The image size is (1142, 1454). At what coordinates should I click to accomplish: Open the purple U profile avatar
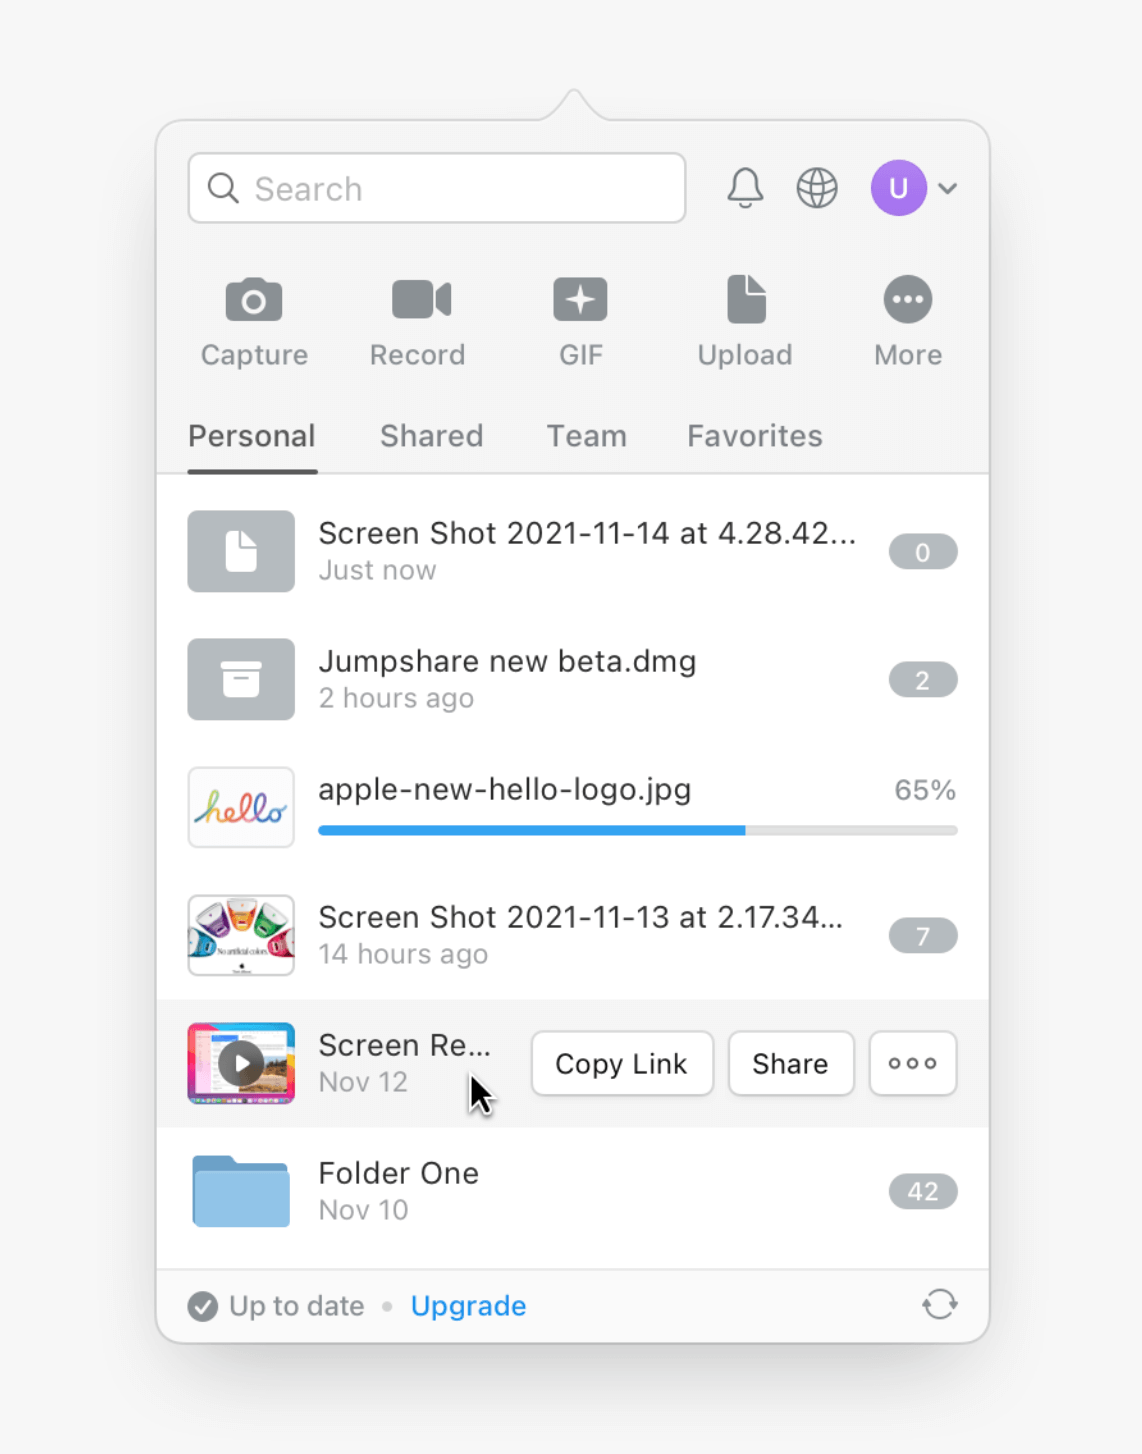point(898,188)
